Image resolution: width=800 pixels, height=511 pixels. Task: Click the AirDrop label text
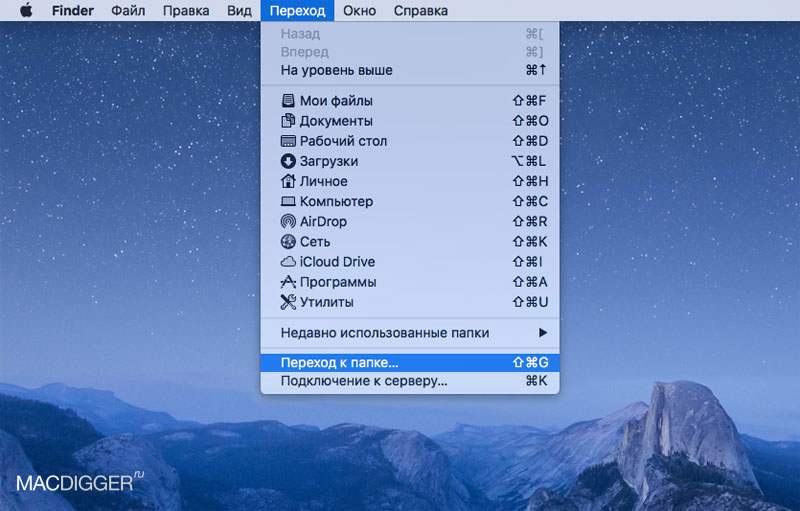[x=323, y=221]
